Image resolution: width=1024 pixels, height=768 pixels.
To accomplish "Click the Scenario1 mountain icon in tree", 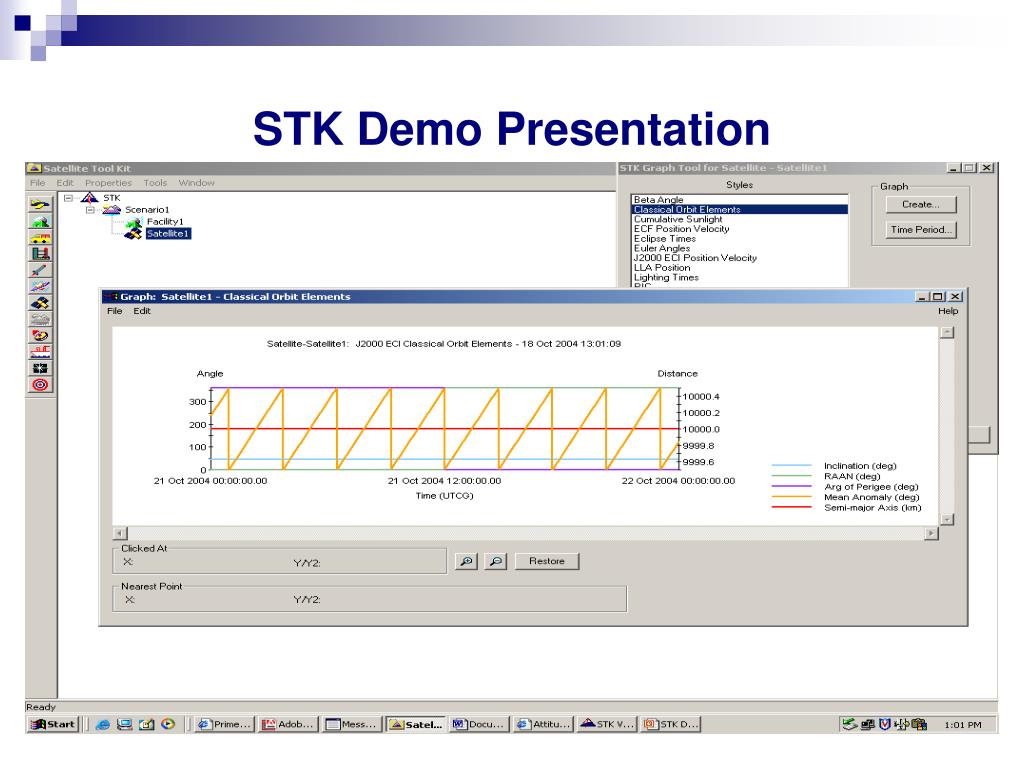I will pos(112,210).
